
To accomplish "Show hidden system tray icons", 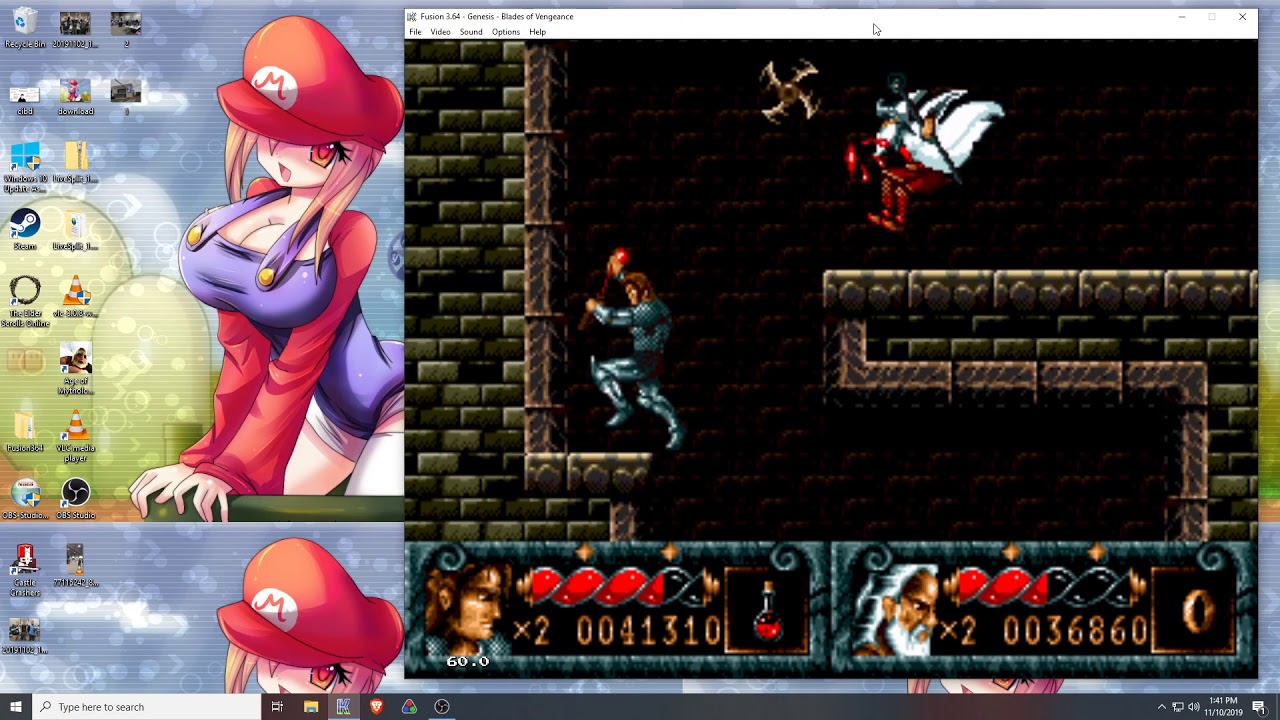I will (1161, 707).
